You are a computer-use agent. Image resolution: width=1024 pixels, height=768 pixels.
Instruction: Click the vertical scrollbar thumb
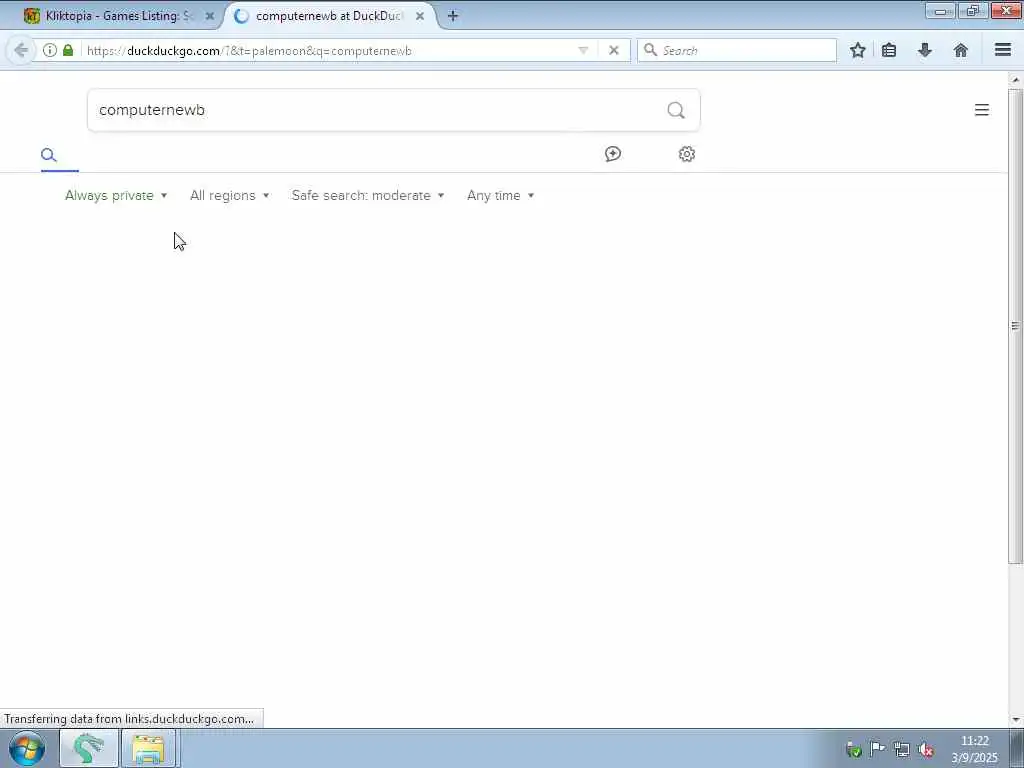point(1016,325)
